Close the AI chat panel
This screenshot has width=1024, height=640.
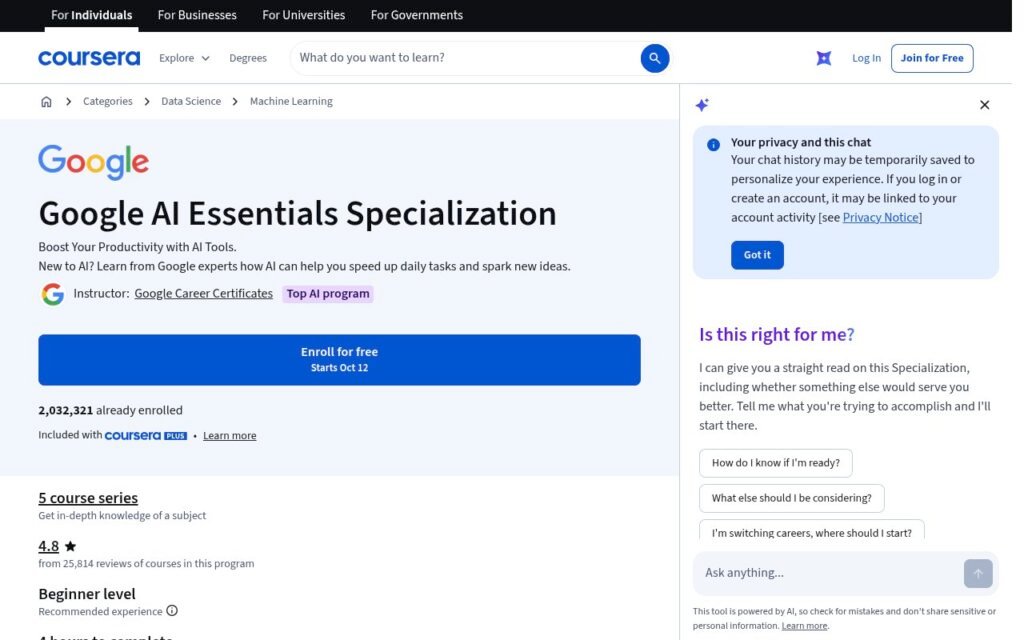(984, 104)
